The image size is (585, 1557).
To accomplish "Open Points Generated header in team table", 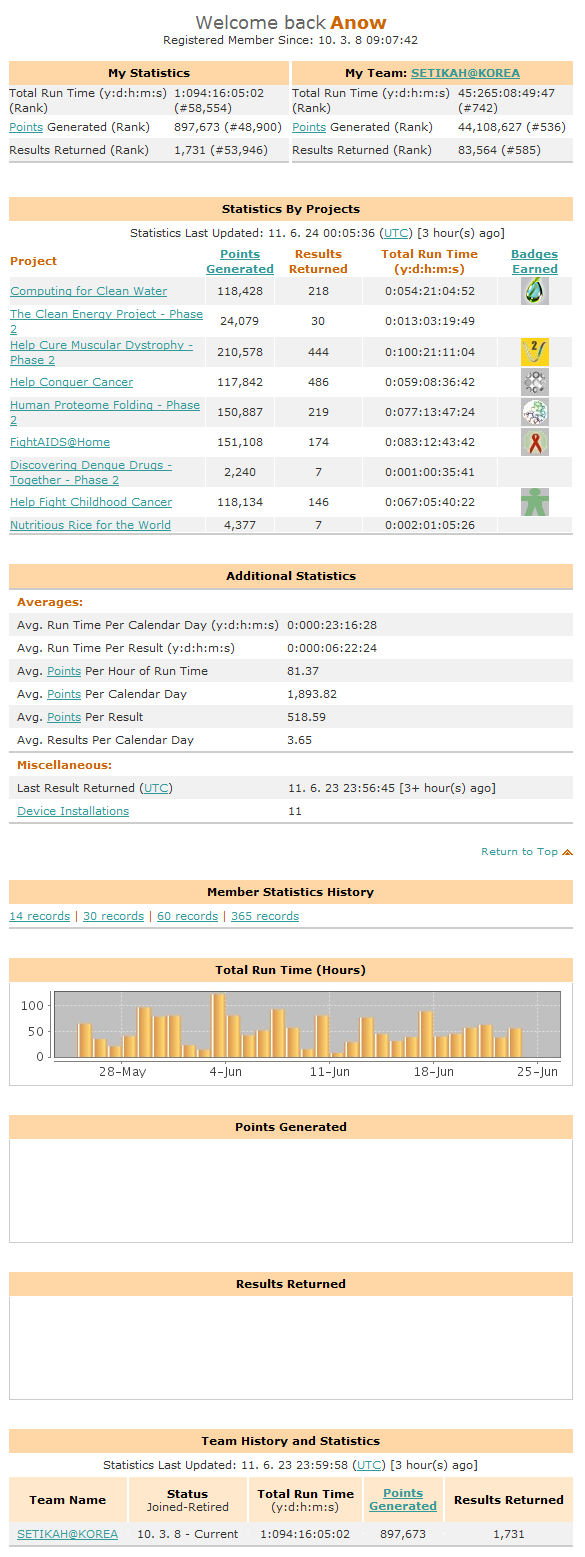I will click(x=403, y=1500).
